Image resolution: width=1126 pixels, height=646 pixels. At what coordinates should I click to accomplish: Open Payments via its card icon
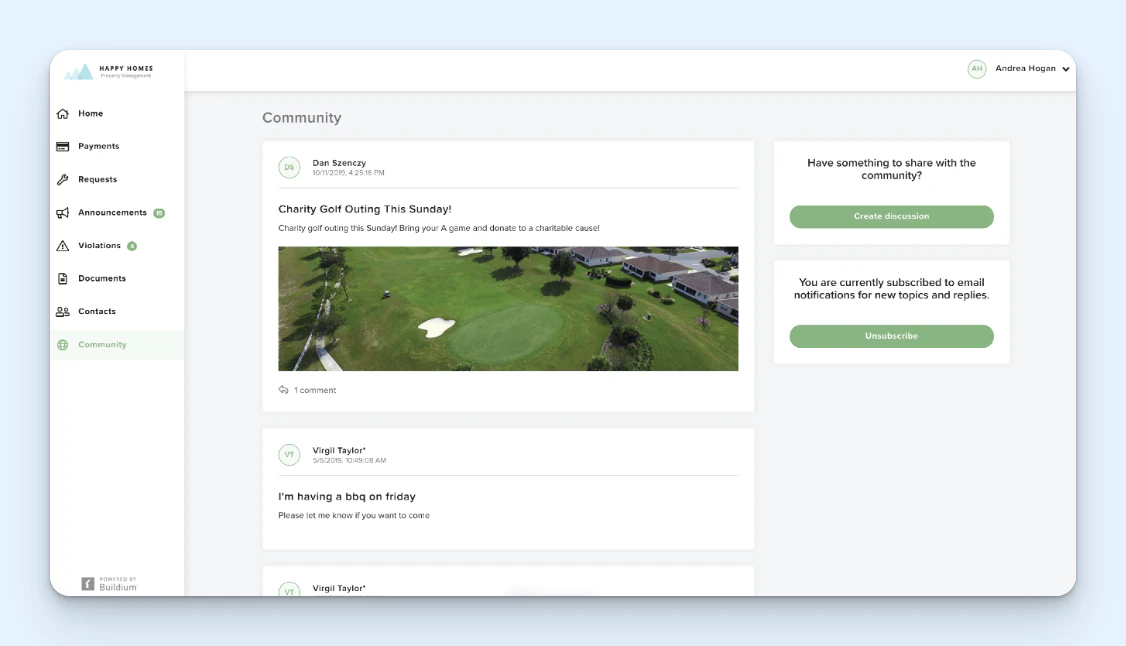coord(62,146)
